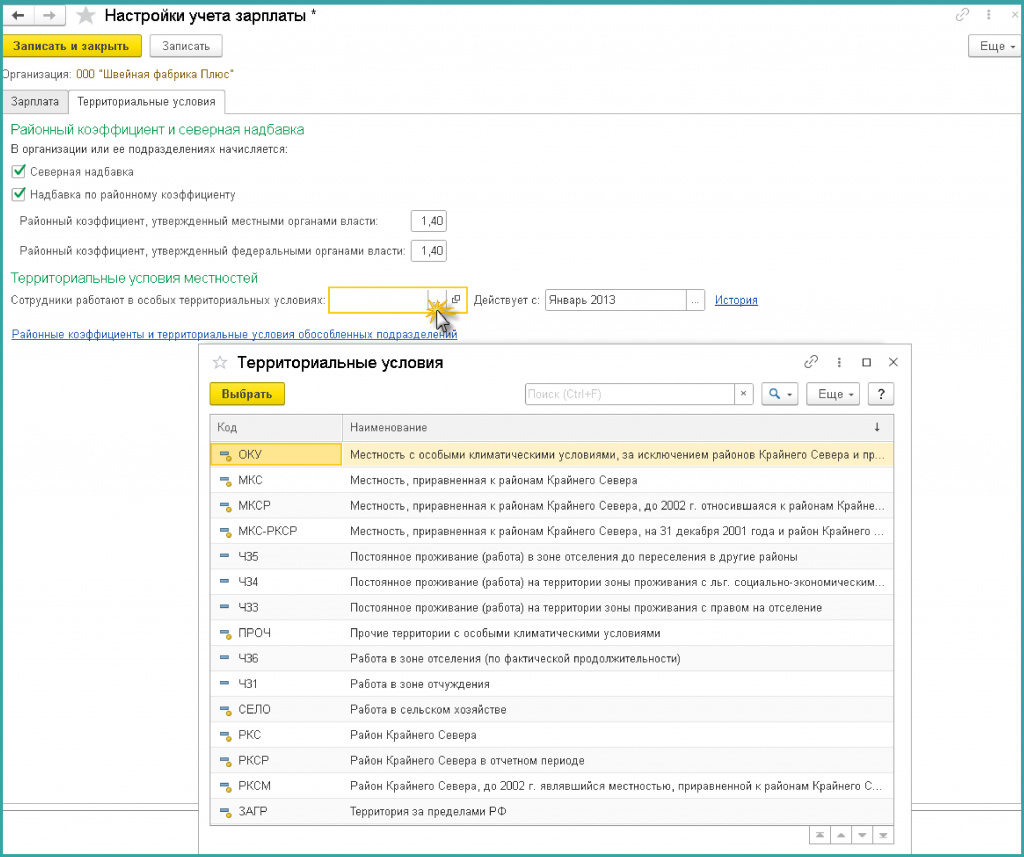This screenshot has width=1024, height=857.
Task: Expand the Еще menu in main window
Action: click(x=995, y=46)
